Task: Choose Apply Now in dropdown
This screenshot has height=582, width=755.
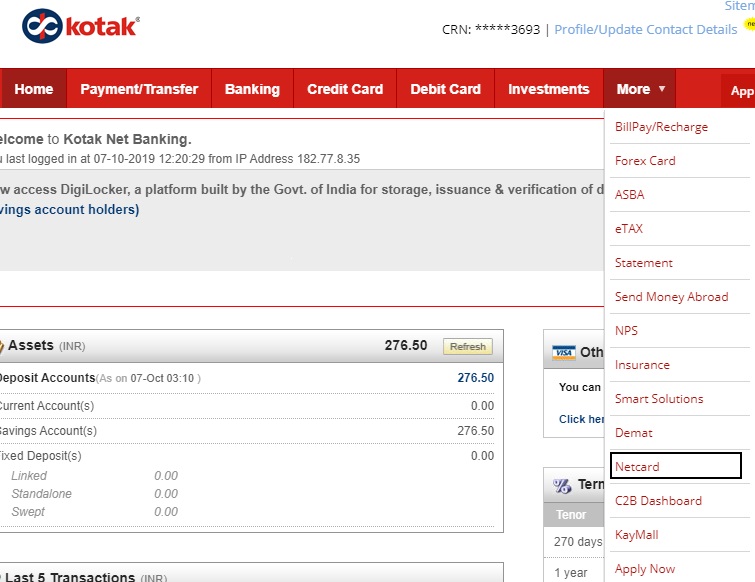Action: pos(645,569)
